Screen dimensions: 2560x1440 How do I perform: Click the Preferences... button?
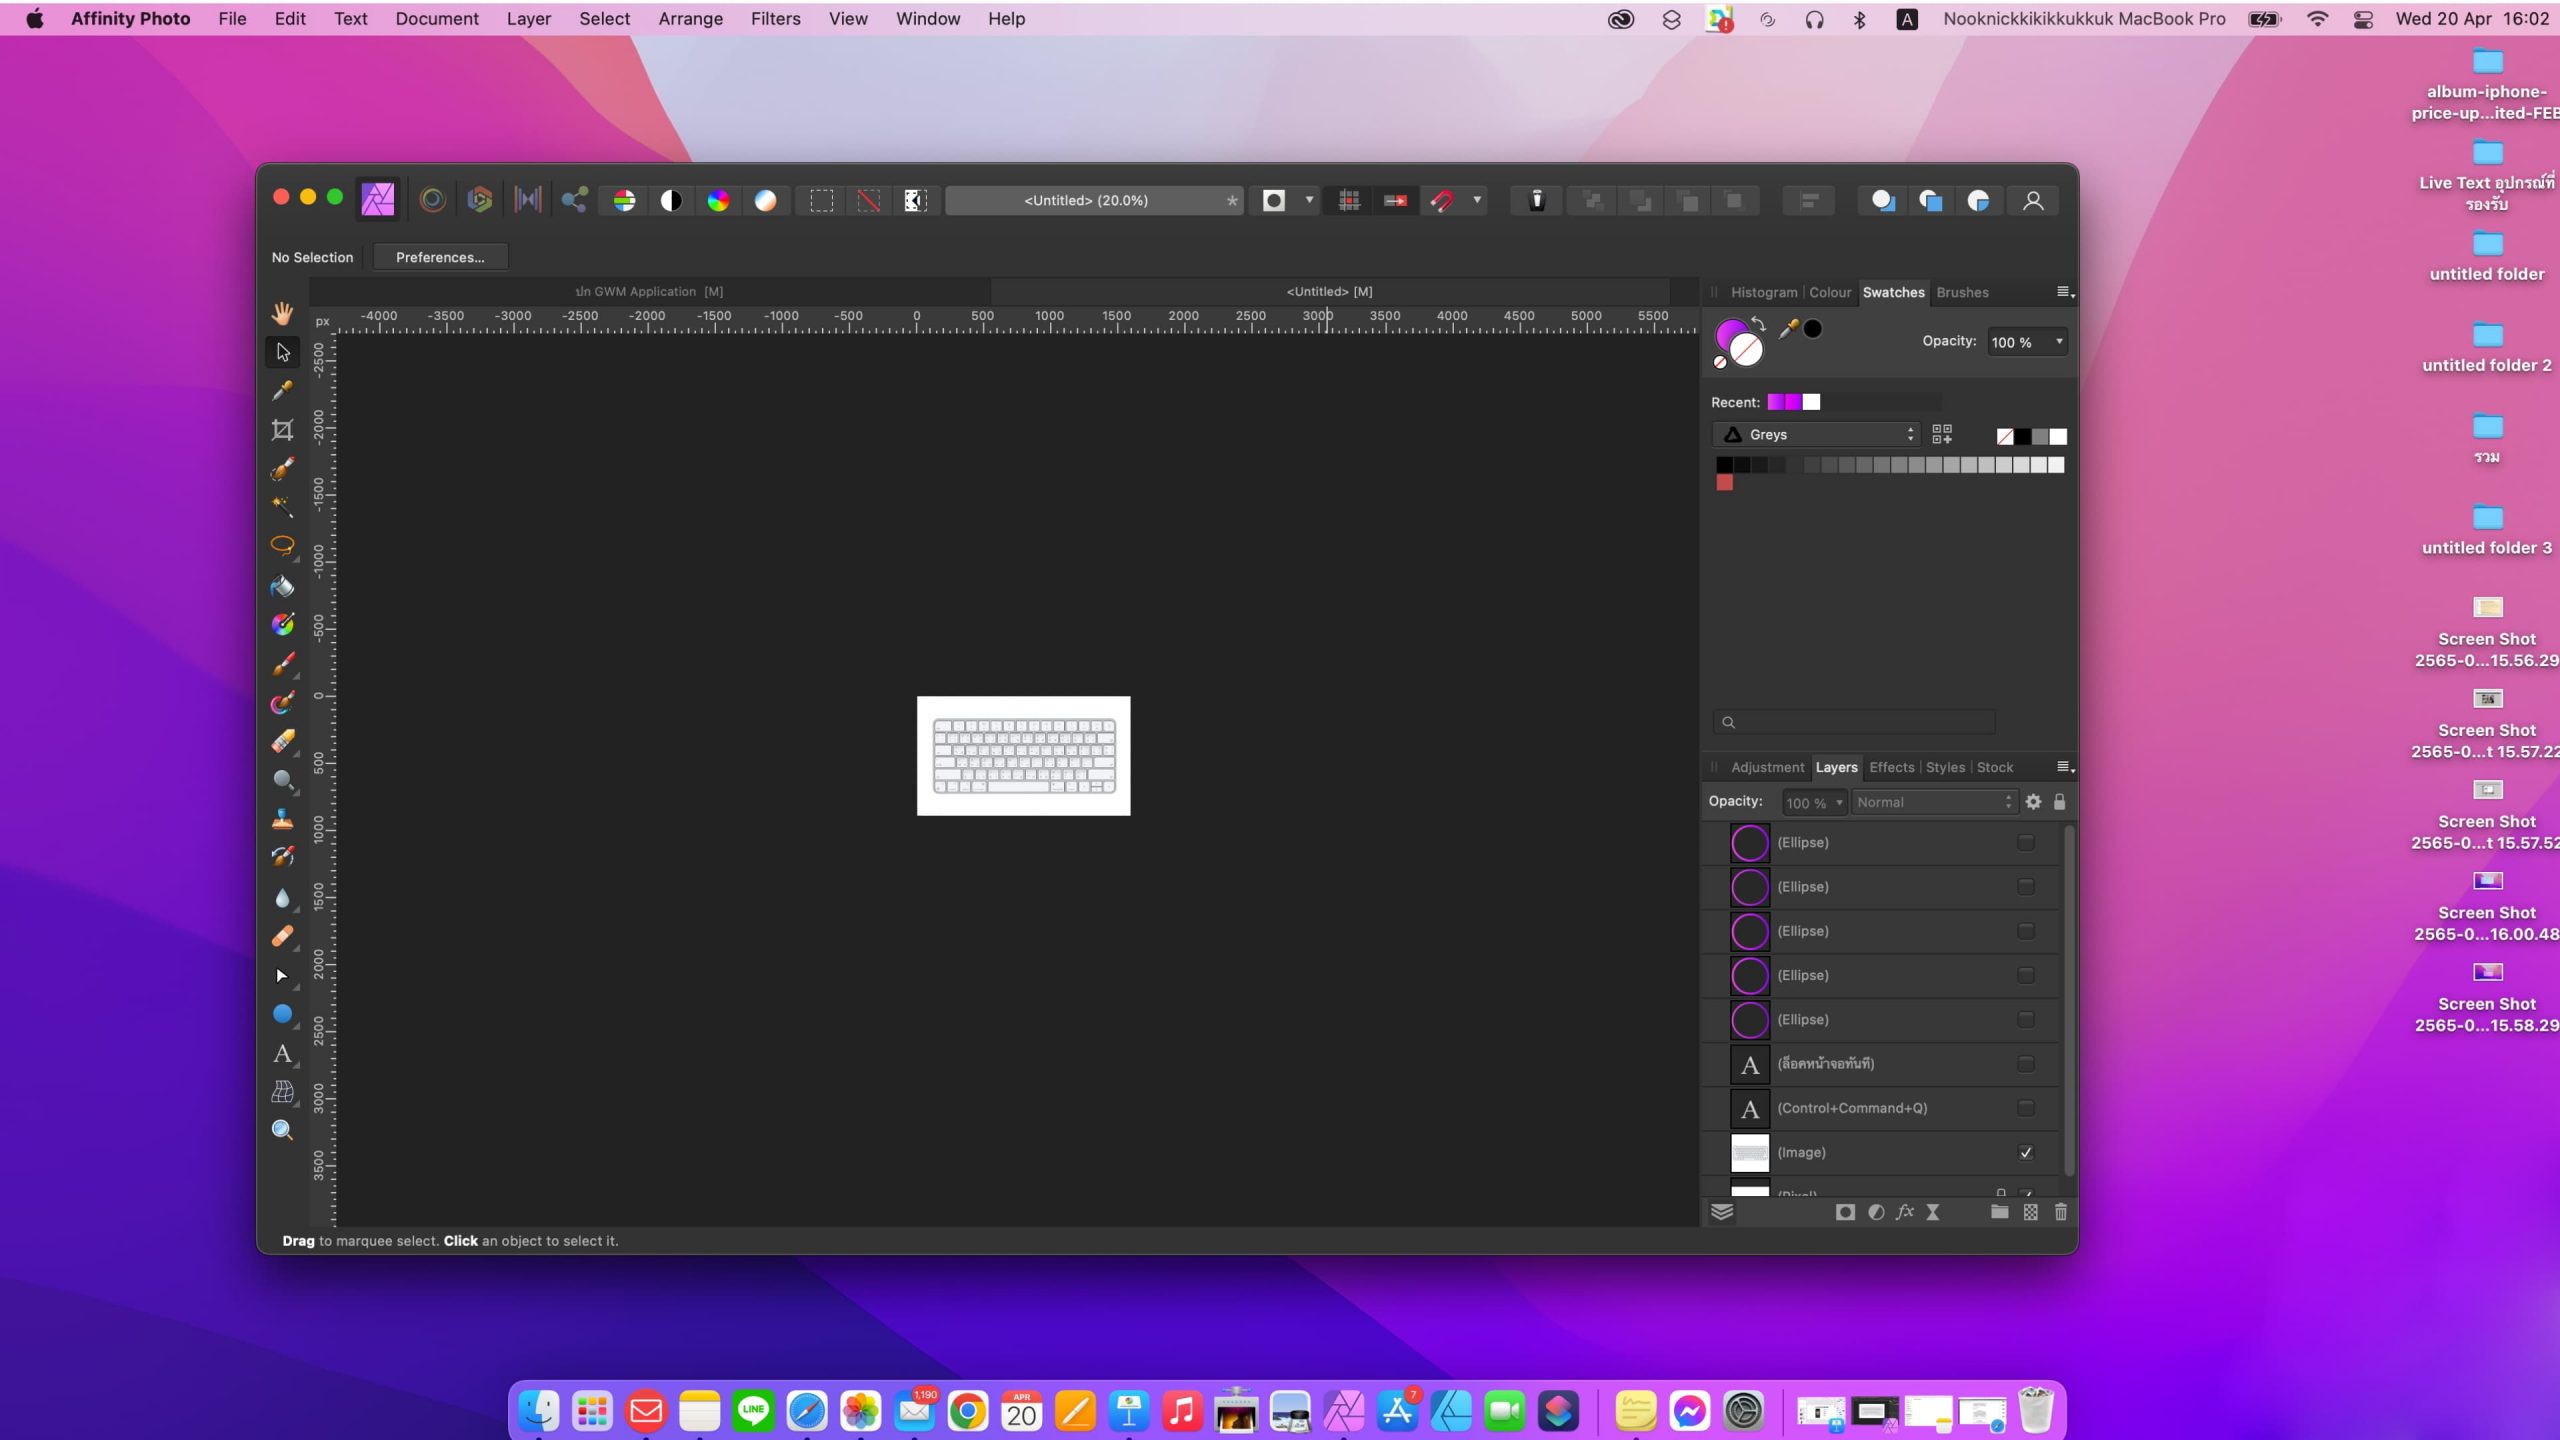pos(440,257)
